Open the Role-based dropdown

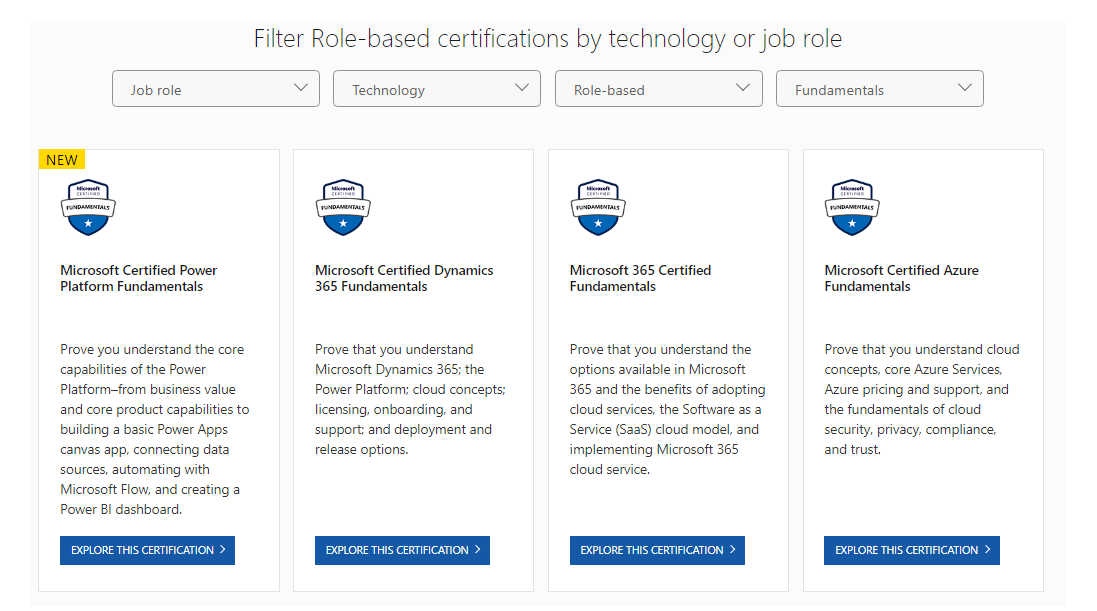[658, 89]
